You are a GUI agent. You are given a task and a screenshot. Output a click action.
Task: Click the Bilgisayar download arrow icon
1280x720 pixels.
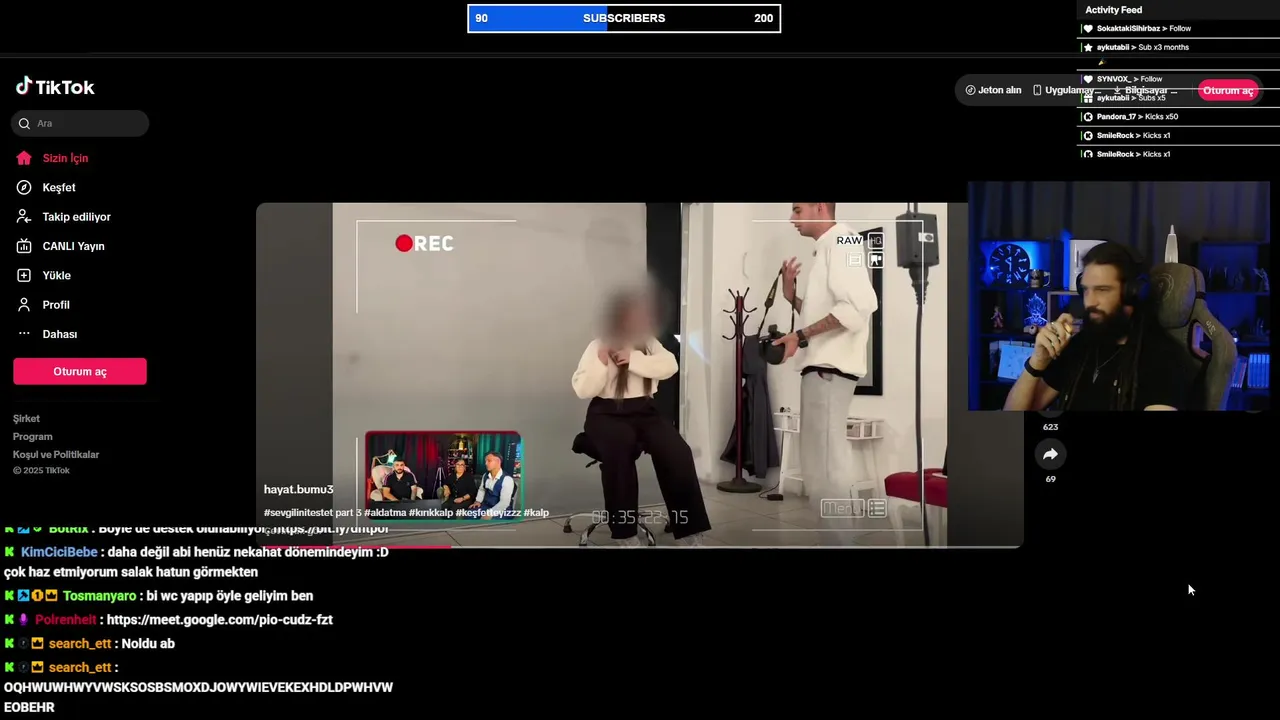pos(1117,90)
